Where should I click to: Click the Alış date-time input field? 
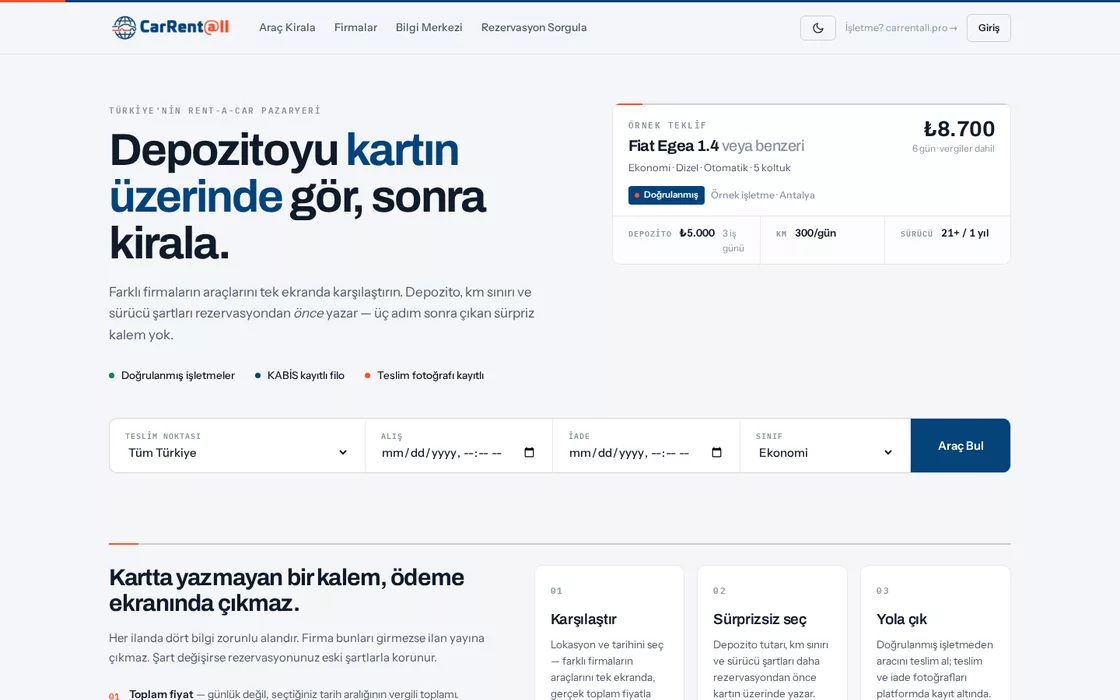point(458,452)
